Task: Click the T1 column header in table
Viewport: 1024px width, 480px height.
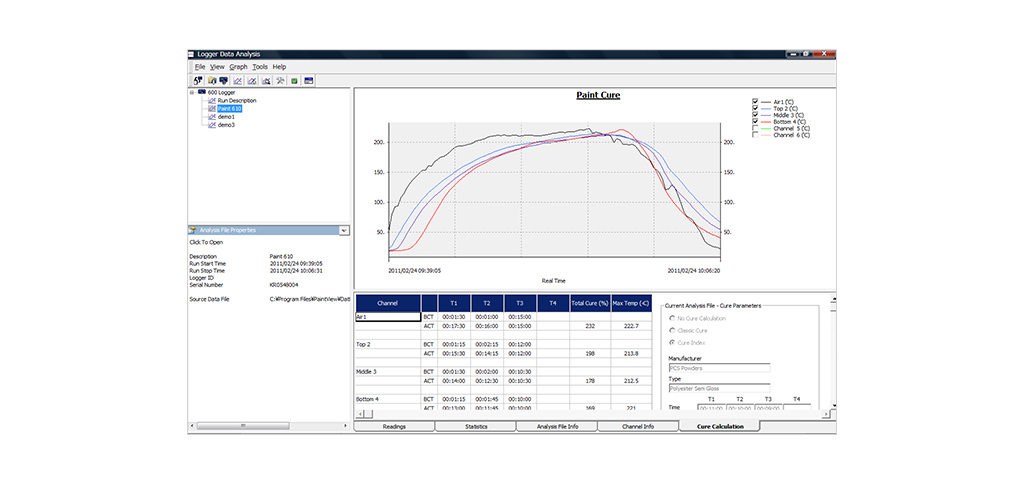Action: (x=454, y=303)
